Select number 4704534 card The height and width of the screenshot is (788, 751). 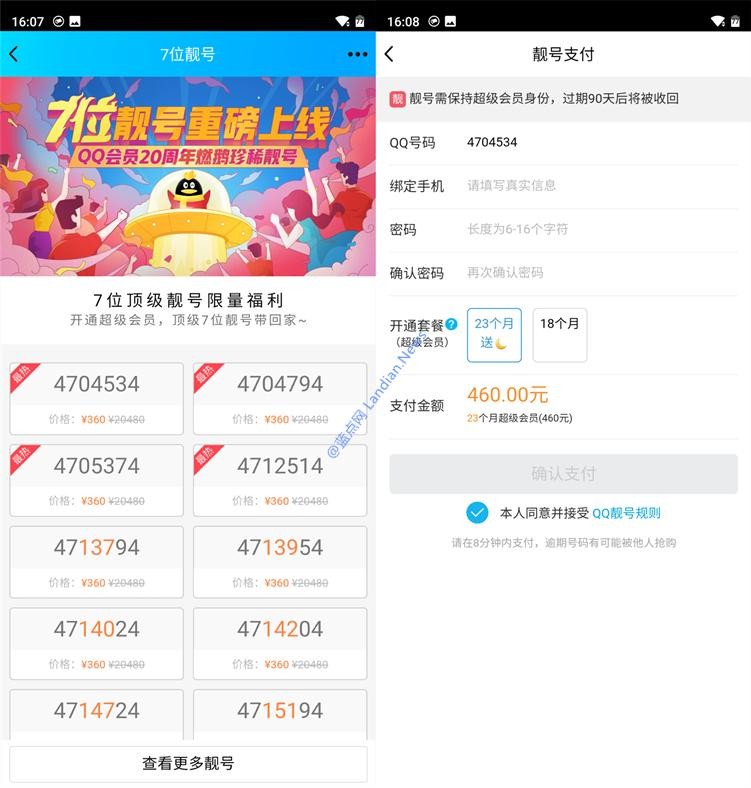tap(97, 399)
